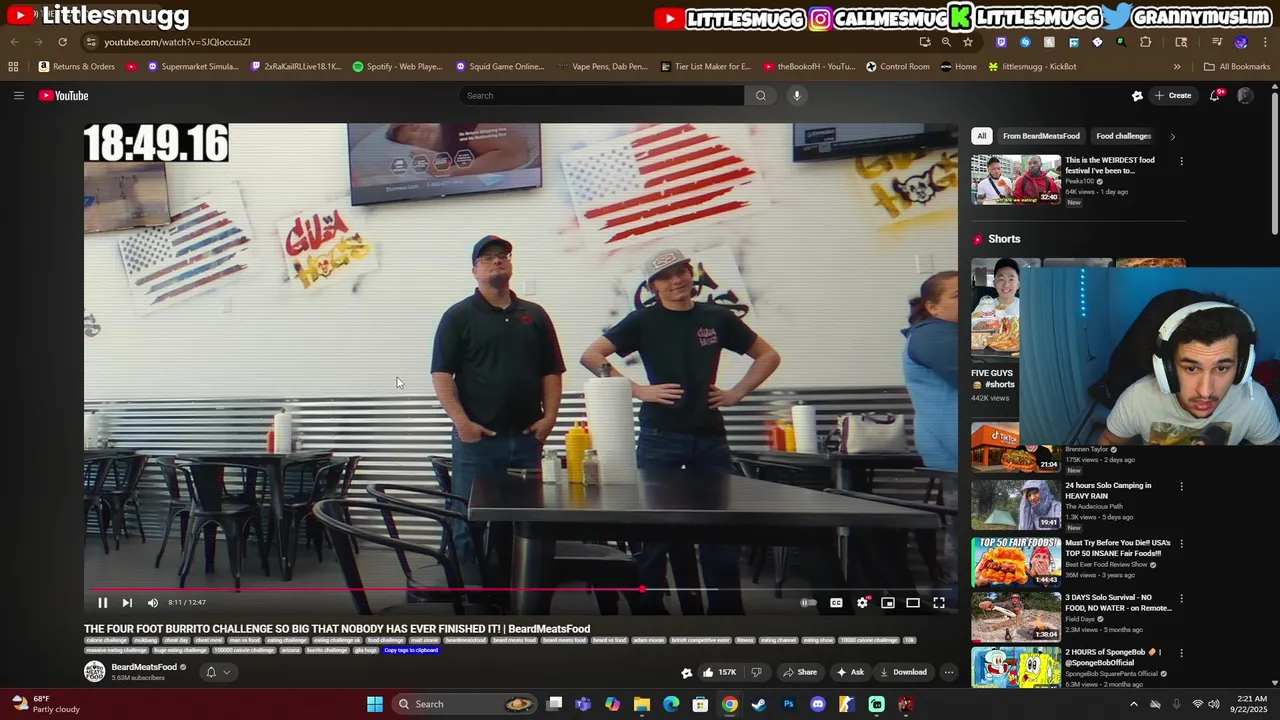Open Chrome extensions puzzle icon
The image size is (1280, 720).
click(x=1146, y=42)
